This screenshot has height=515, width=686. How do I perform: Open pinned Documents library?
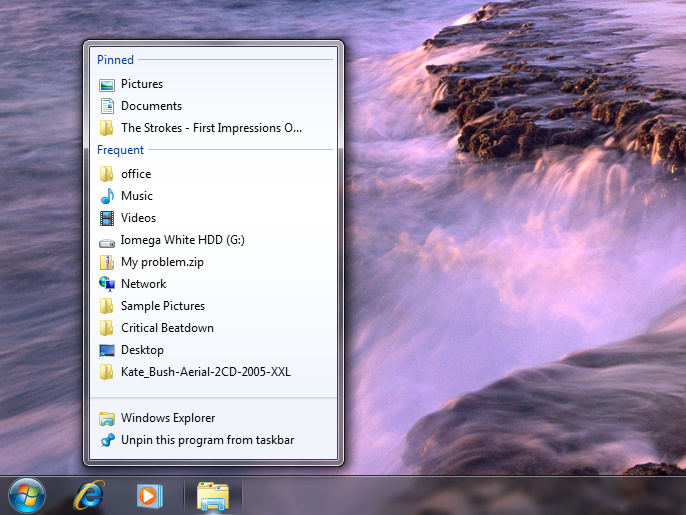[151, 106]
